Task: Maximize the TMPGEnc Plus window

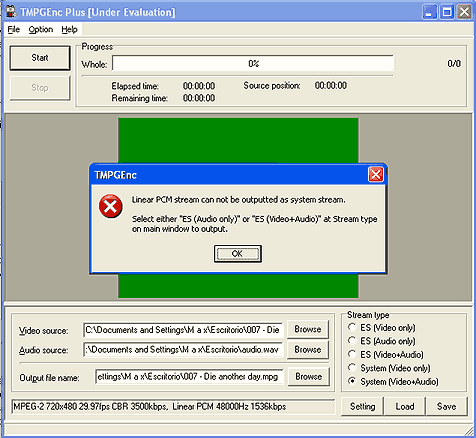Action: [447, 12]
